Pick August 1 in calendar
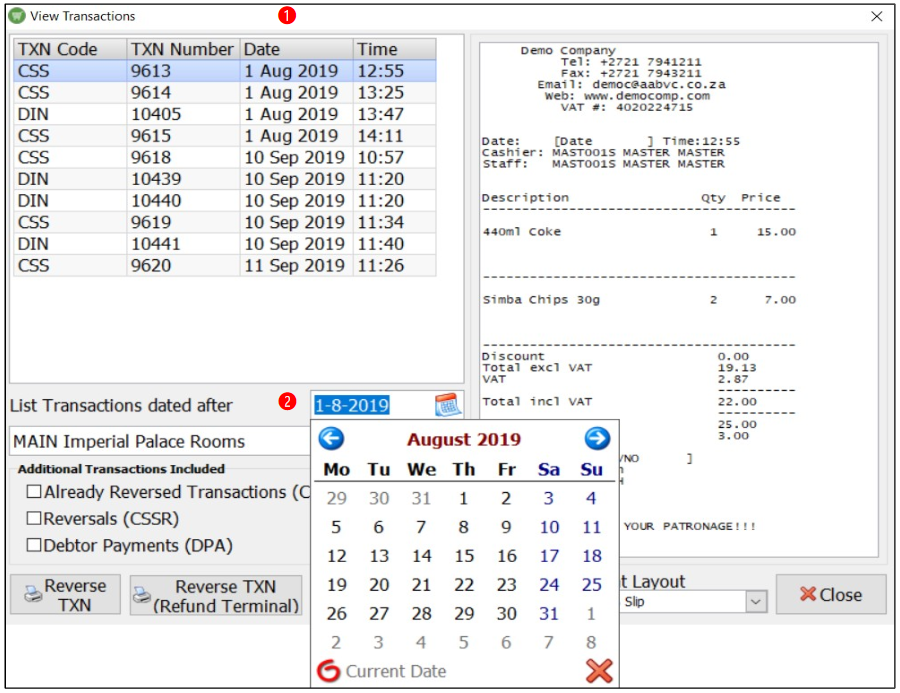This screenshot has height=693, width=900. pos(463,498)
